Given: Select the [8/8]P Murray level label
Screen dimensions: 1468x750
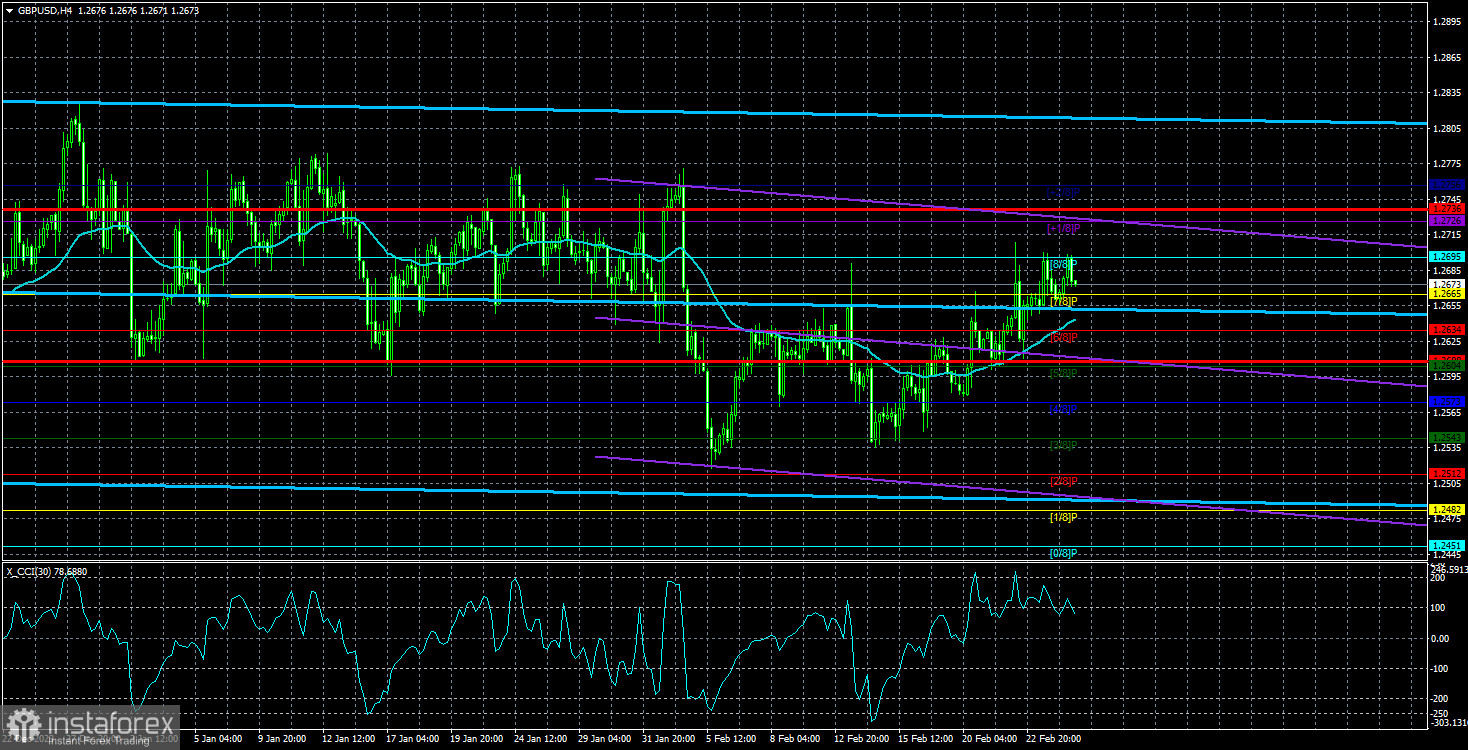Looking at the screenshot, I should click(1063, 265).
